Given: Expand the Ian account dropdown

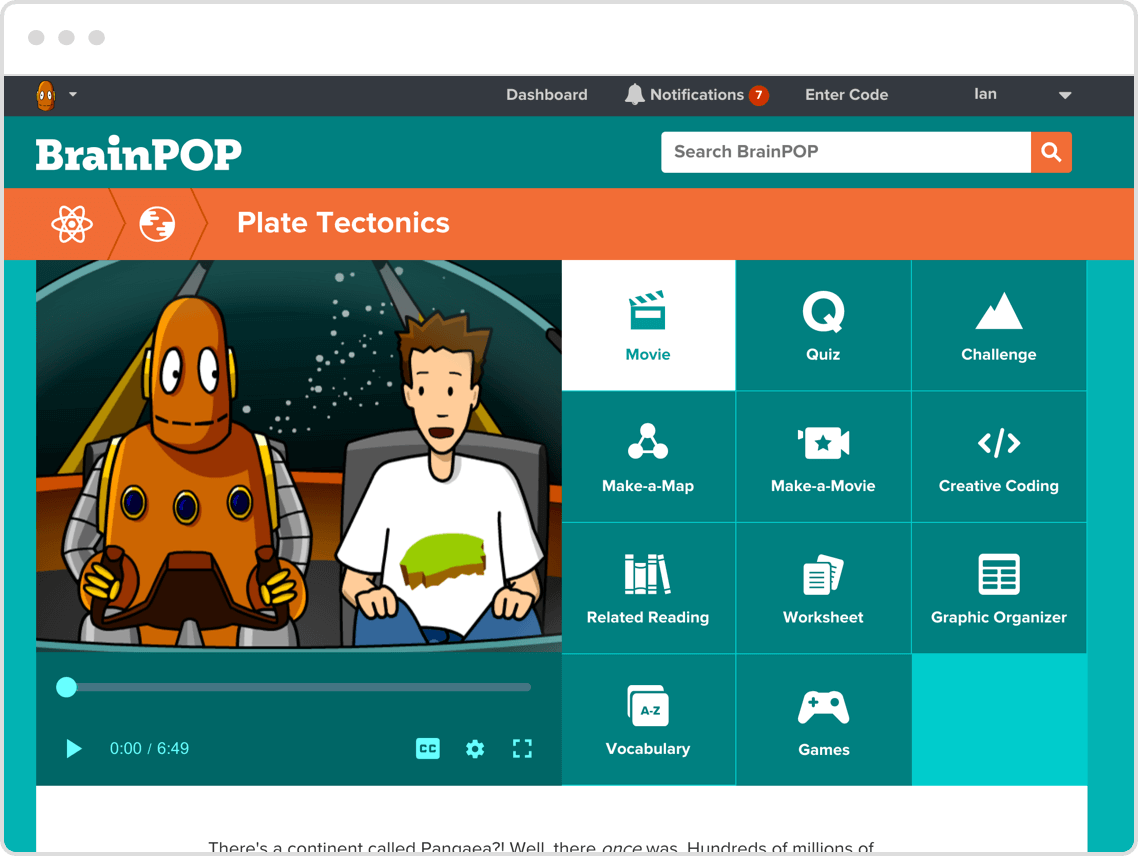Looking at the screenshot, I should point(1064,95).
